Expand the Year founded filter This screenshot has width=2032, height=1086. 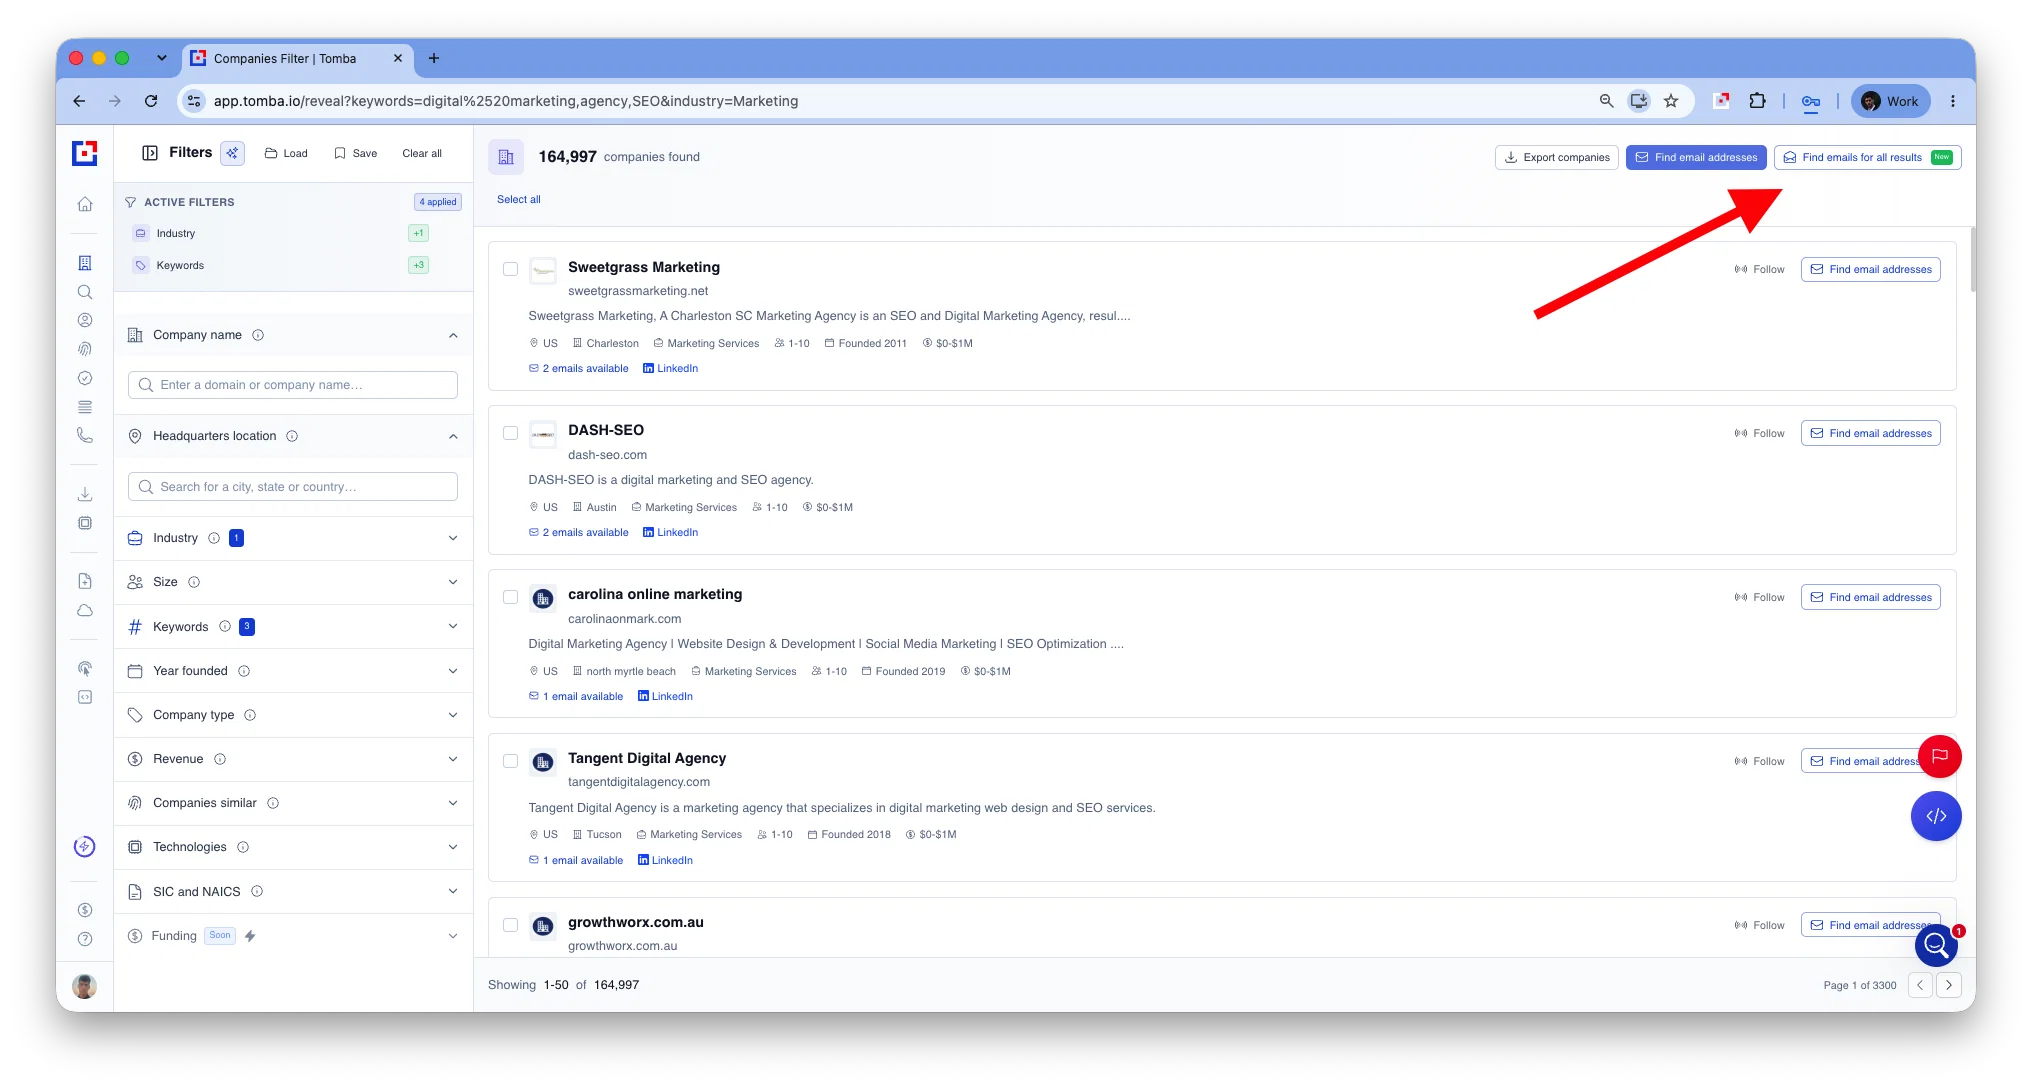(453, 671)
